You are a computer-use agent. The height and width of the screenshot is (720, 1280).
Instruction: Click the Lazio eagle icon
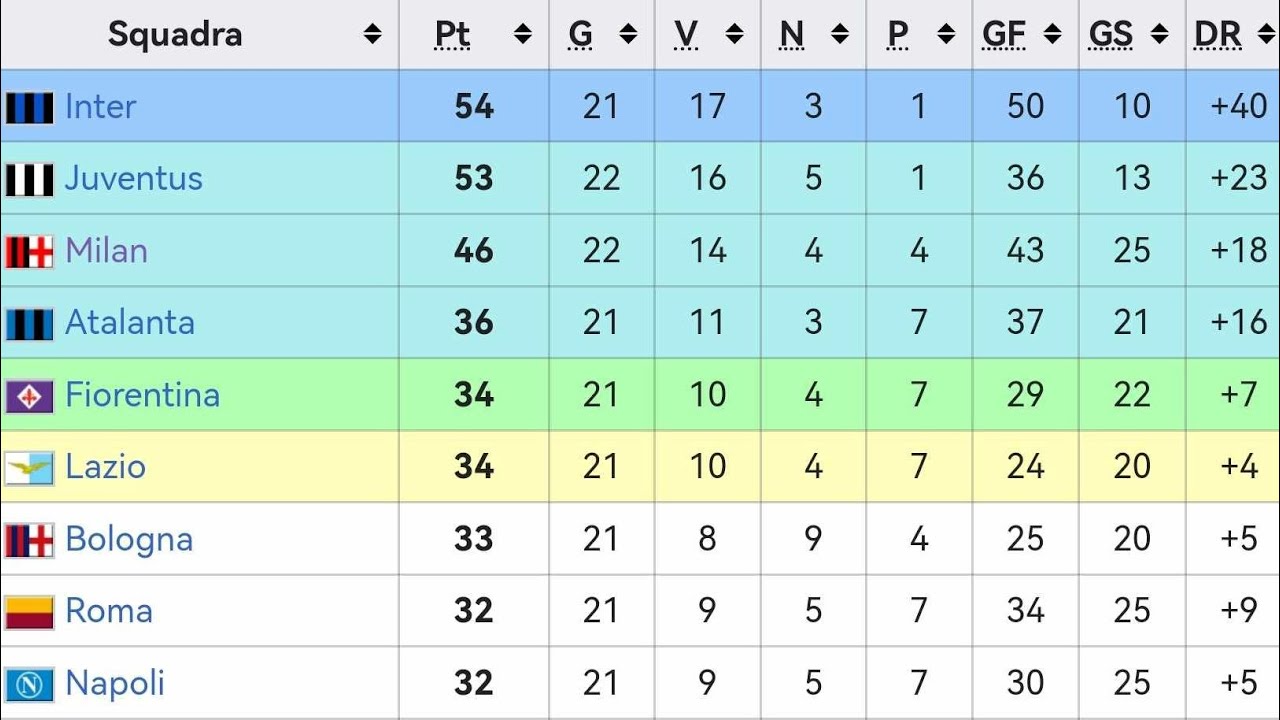(x=29, y=467)
